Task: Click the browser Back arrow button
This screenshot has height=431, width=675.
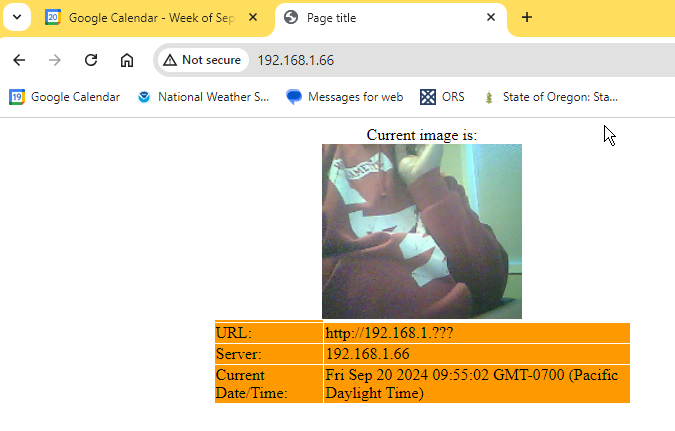Action: 19,60
